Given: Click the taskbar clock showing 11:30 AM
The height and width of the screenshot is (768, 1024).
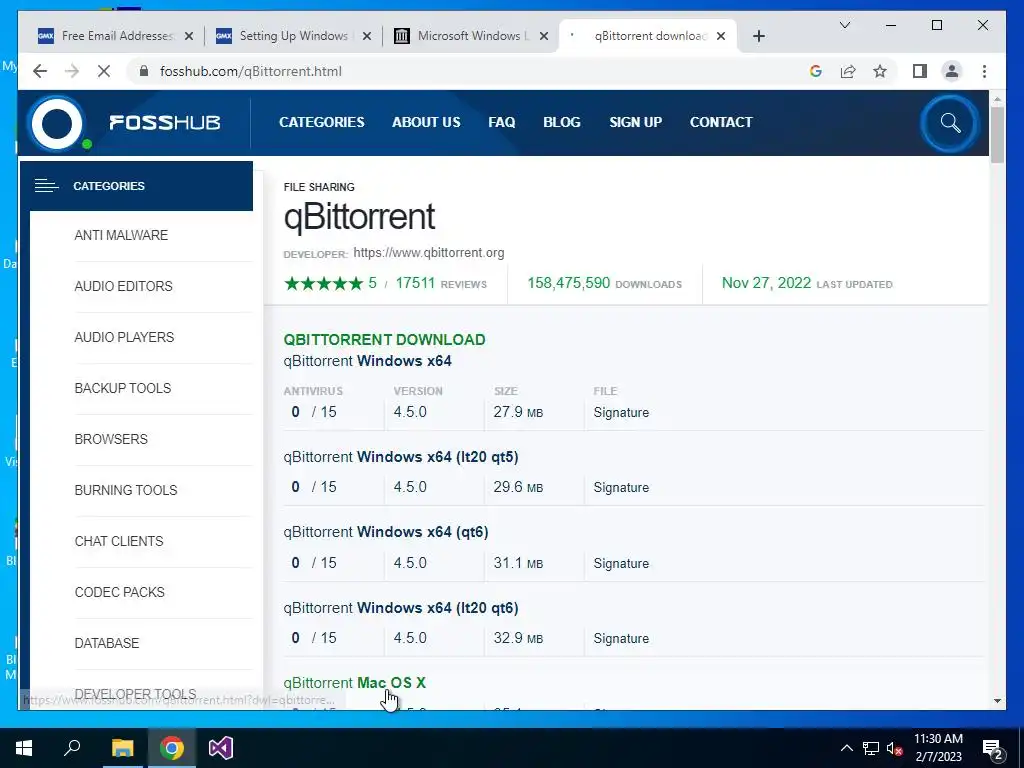Looking at the screenshot, I should (938, 748).
